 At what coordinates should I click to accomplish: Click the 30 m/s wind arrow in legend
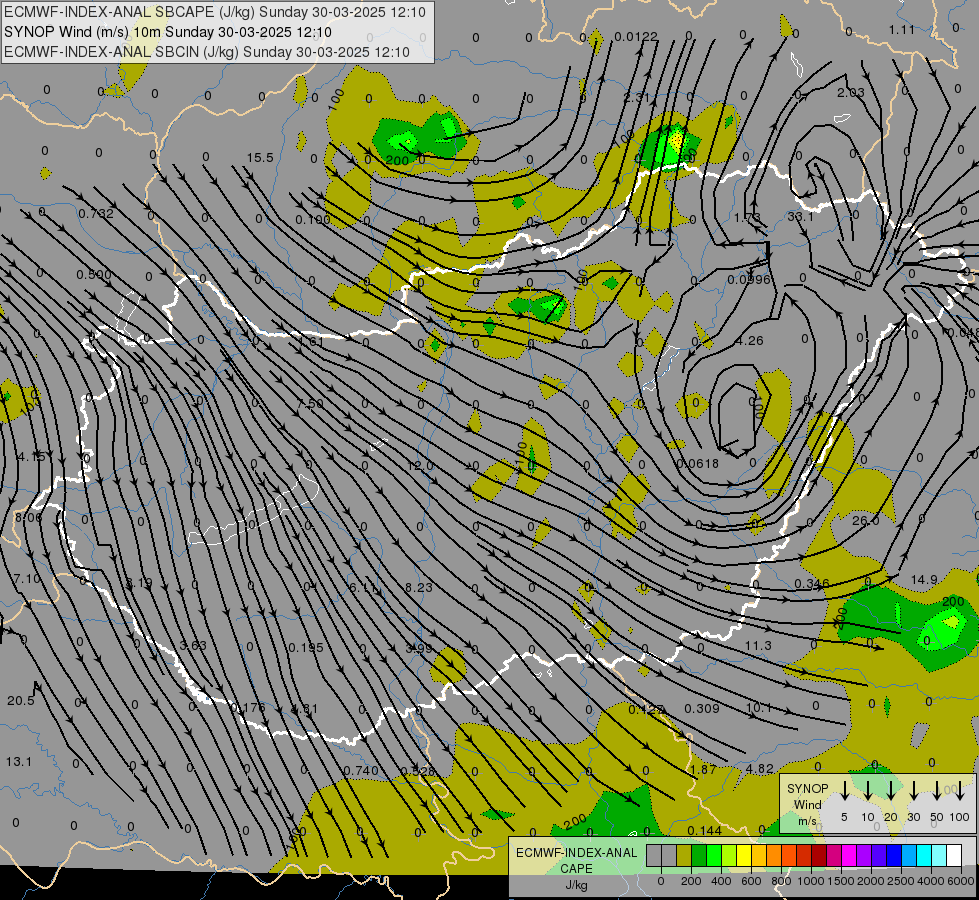coord(914,791)
